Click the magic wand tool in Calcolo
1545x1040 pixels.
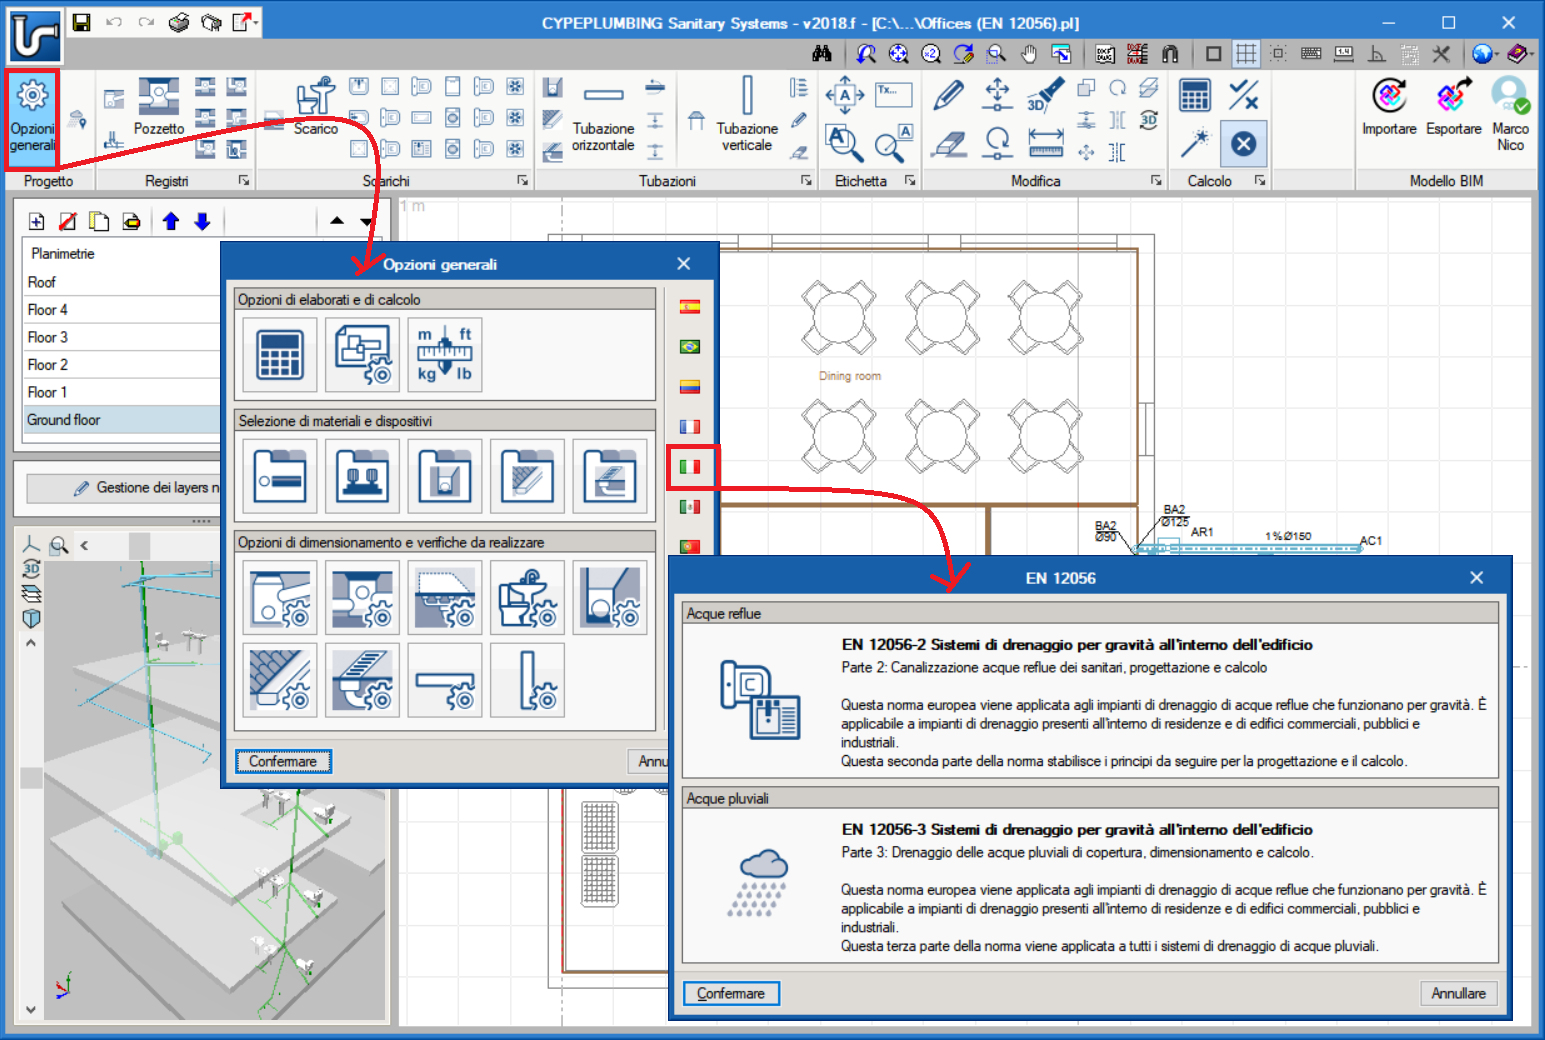point(1195,144)
